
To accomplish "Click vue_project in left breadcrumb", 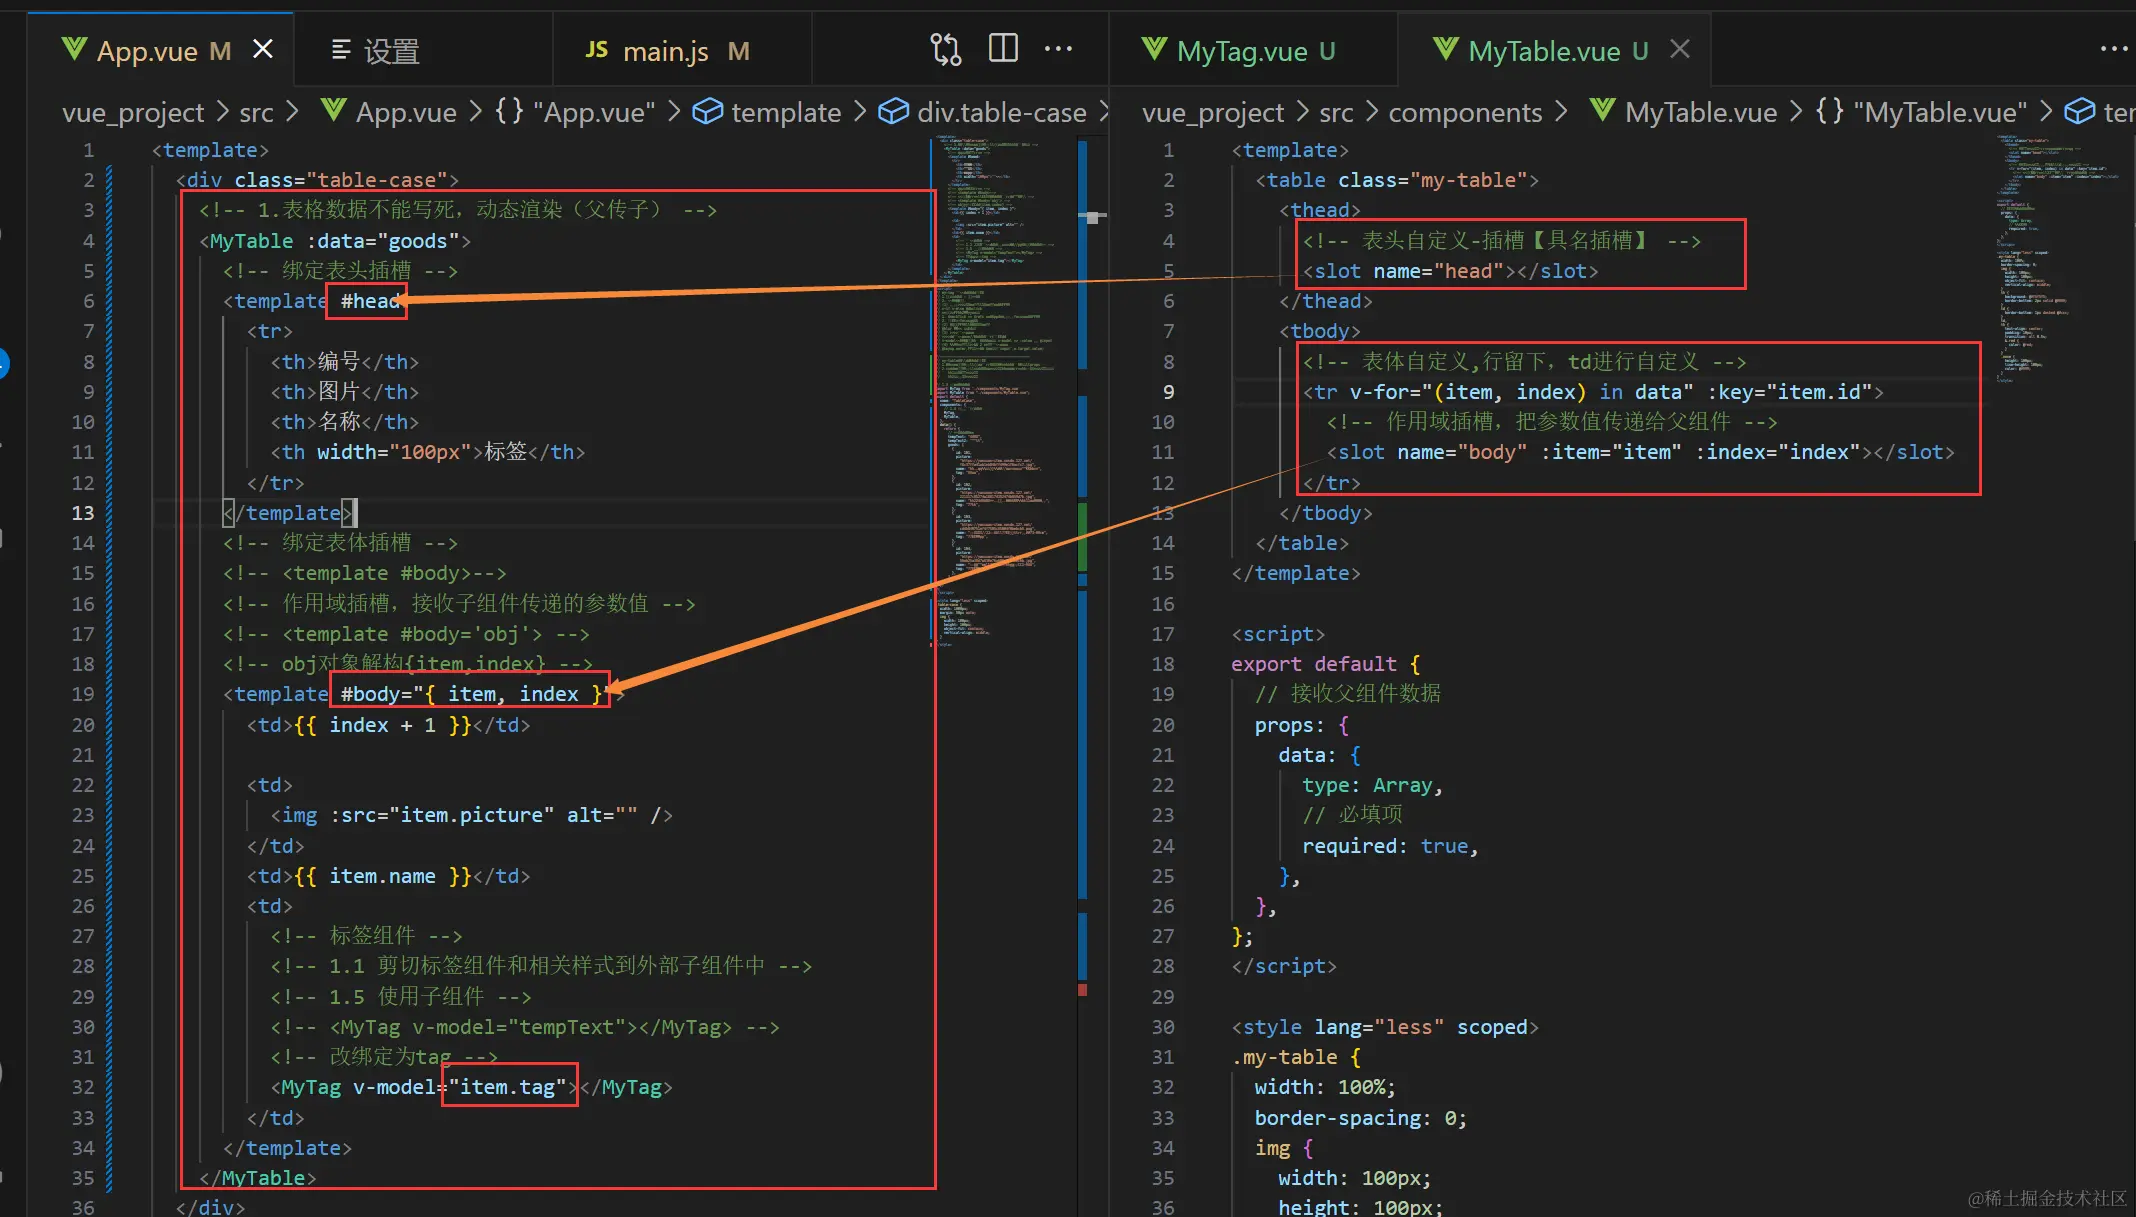I will click(132, 112).
